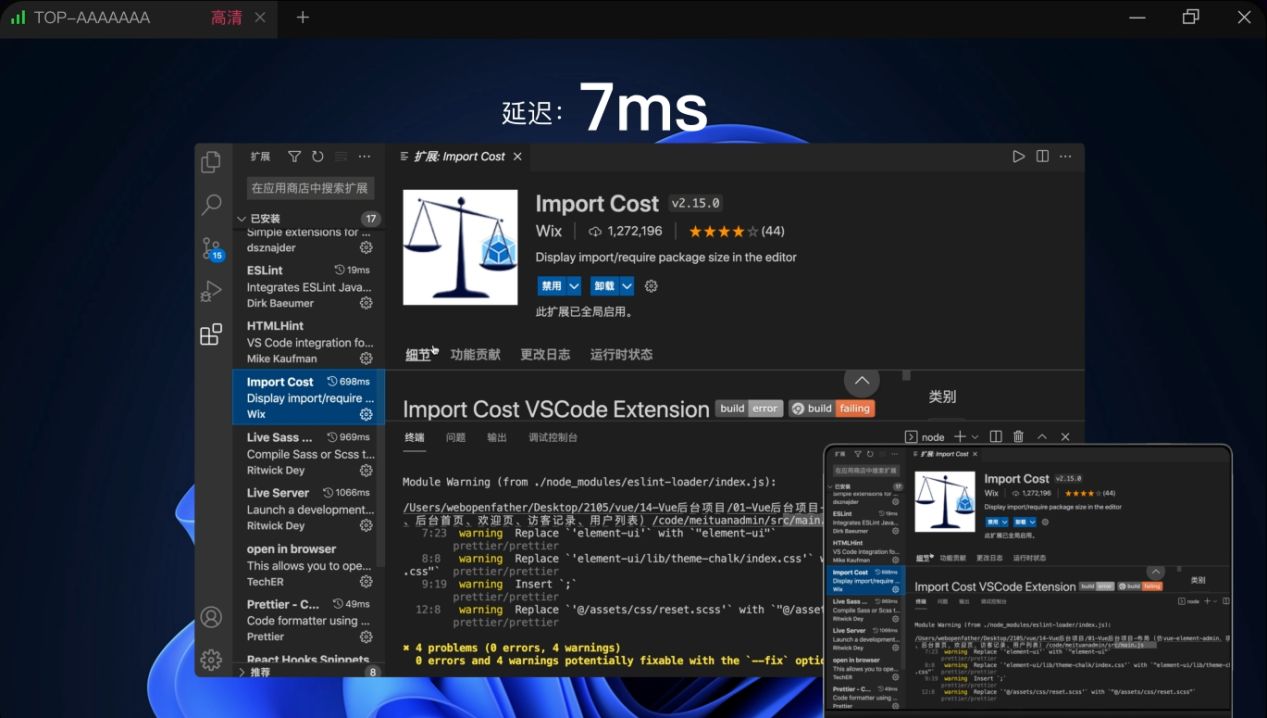
Task: Click the build failing badge
Action: [832, 408]
